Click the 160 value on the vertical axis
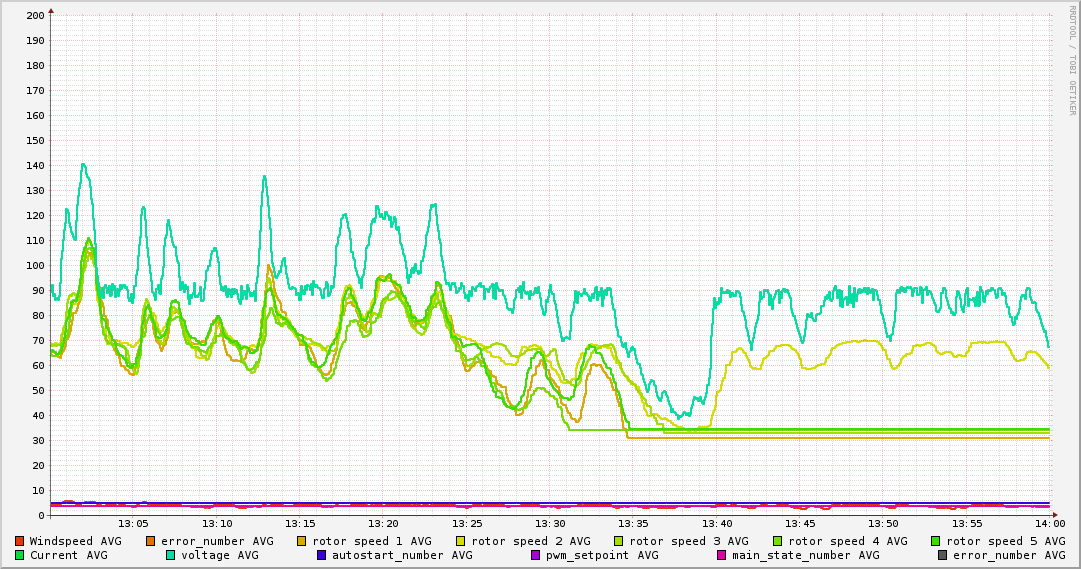The image size is (1081, 569). click(x=35, y=115)
